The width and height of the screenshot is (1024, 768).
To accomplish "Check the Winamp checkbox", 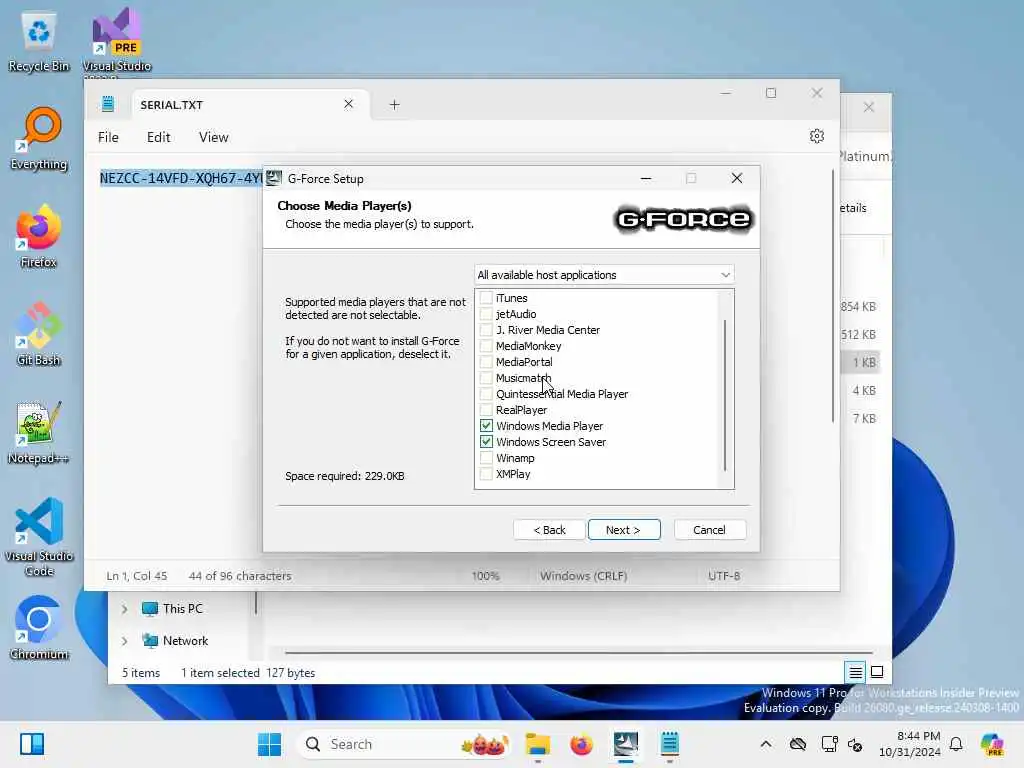I will (x=486, y=458).
